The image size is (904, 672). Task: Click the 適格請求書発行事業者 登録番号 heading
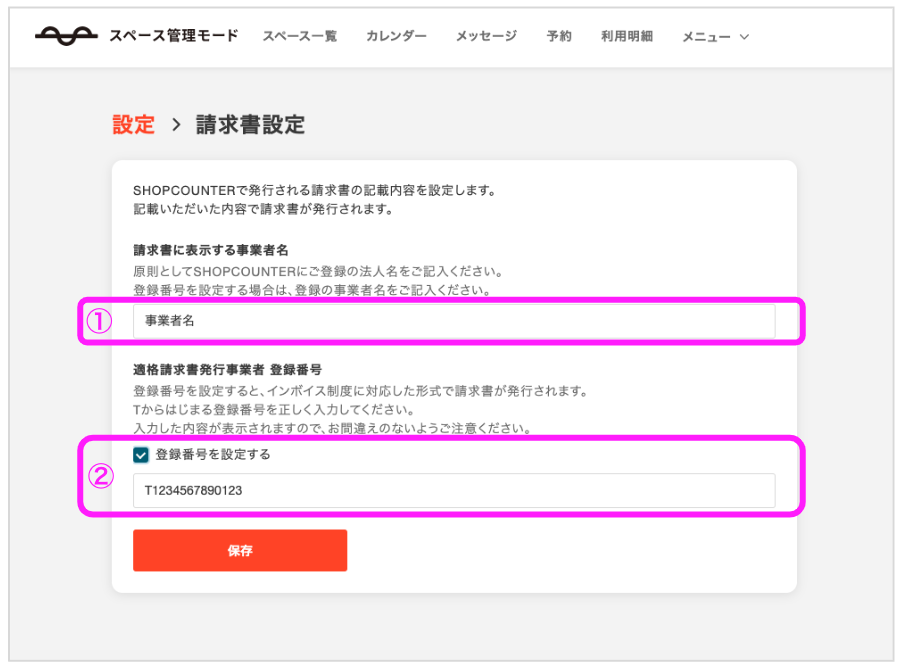click(228, 369)
